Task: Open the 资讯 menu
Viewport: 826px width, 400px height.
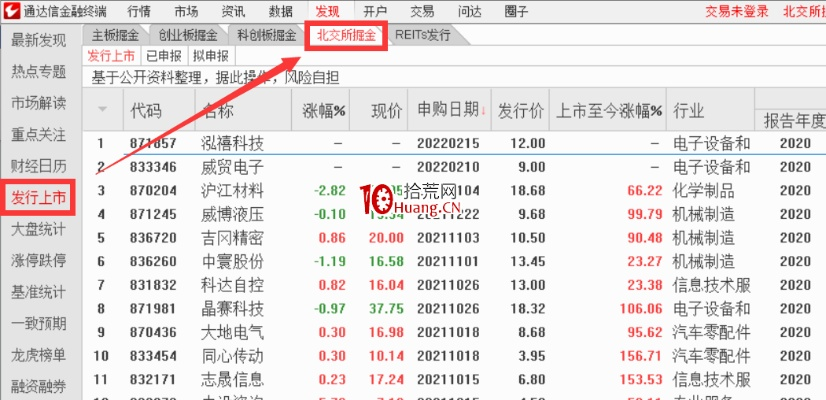Action: click(x=233, y=12)
